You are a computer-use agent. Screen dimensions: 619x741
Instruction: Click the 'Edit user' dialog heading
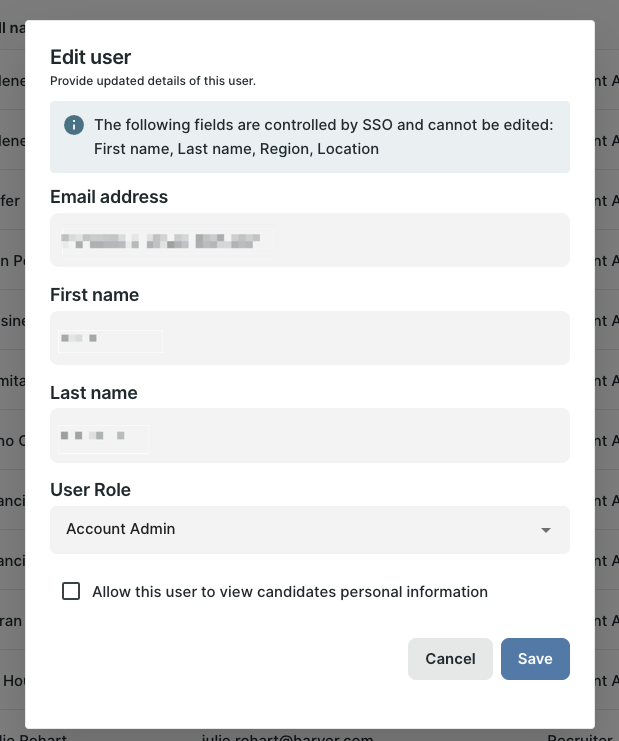coord(91,57)
